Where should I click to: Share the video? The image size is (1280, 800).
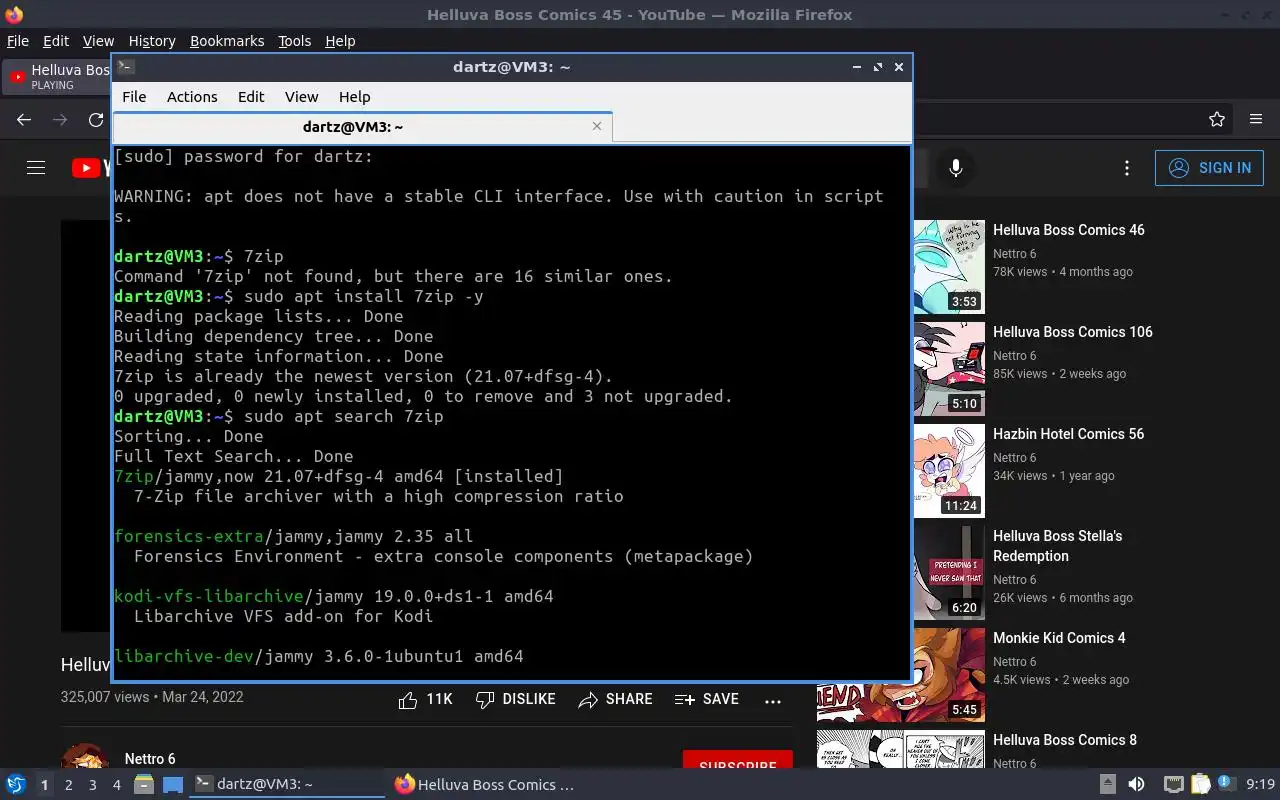[615, 699]
